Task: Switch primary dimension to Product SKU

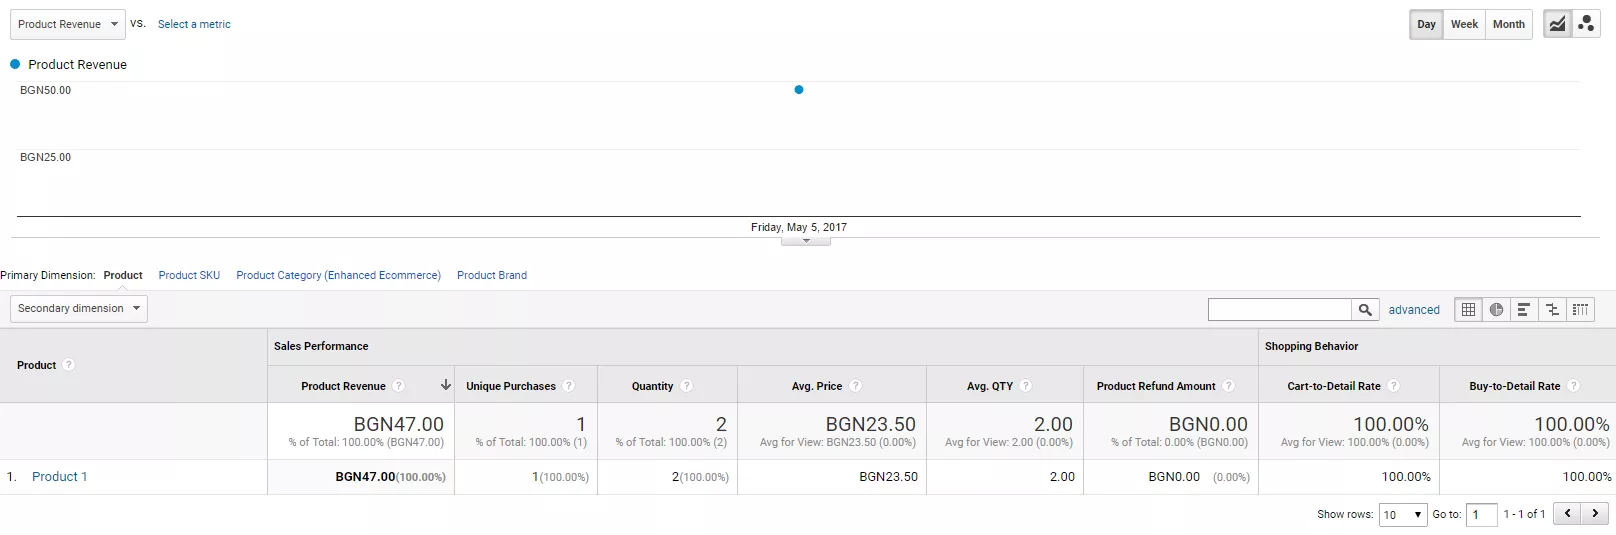Action: tap(189, 275)
